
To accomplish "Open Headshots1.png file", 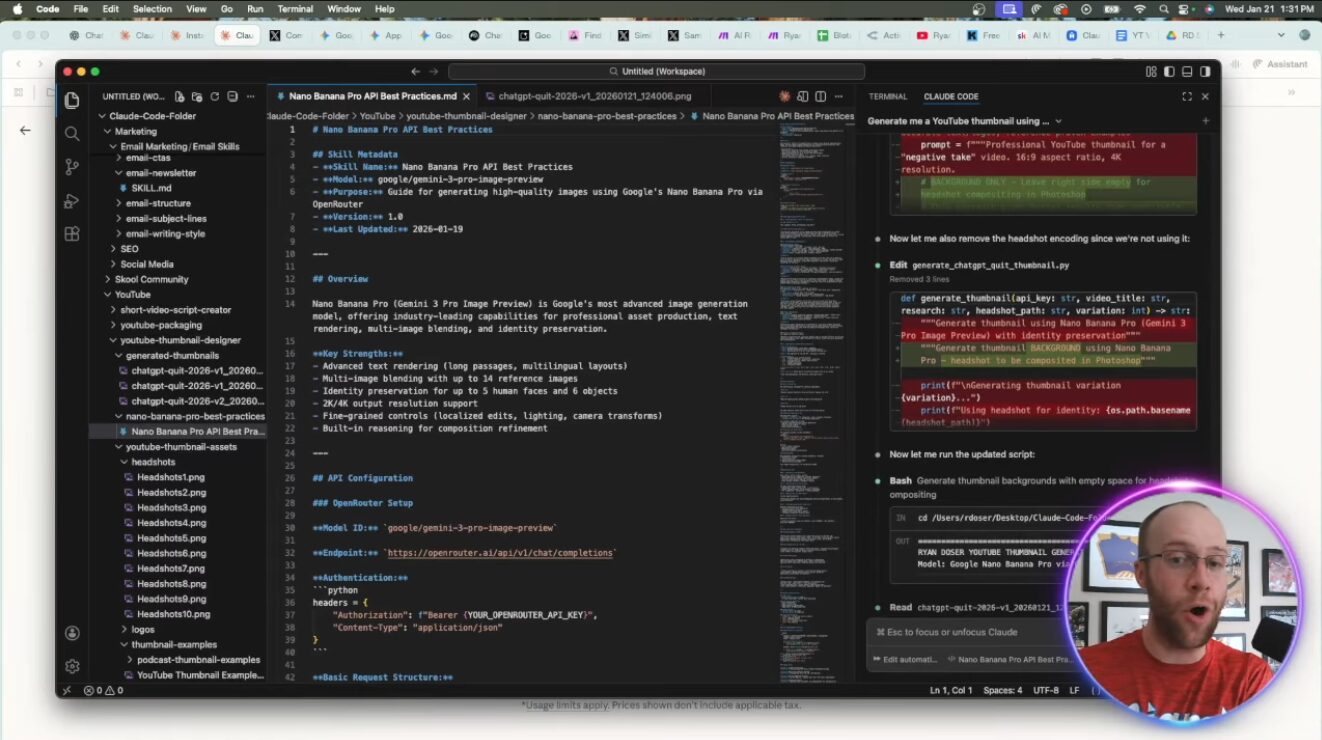I will point(172,477).
